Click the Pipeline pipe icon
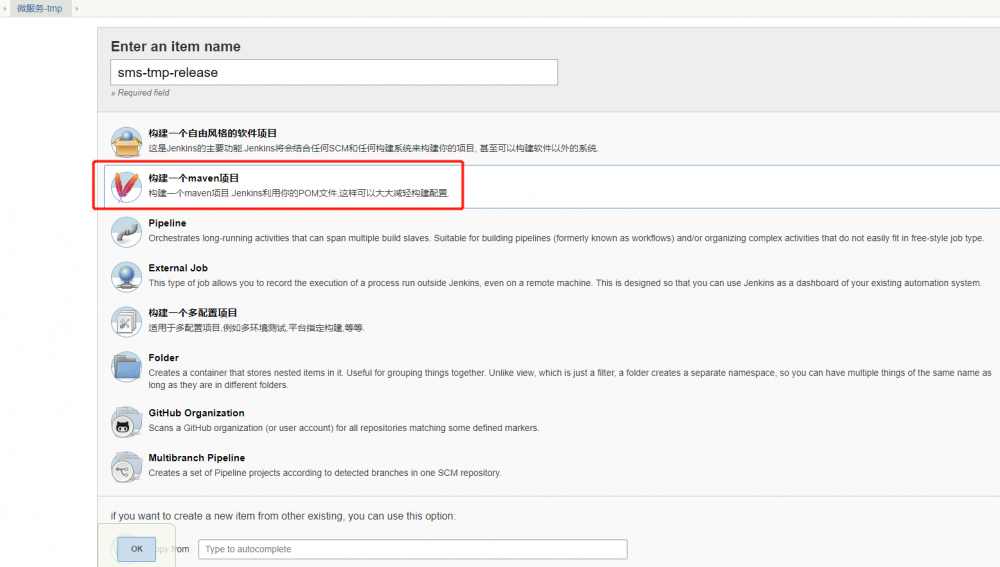The width and height of the screenshot is (1000, 567). 126,232
